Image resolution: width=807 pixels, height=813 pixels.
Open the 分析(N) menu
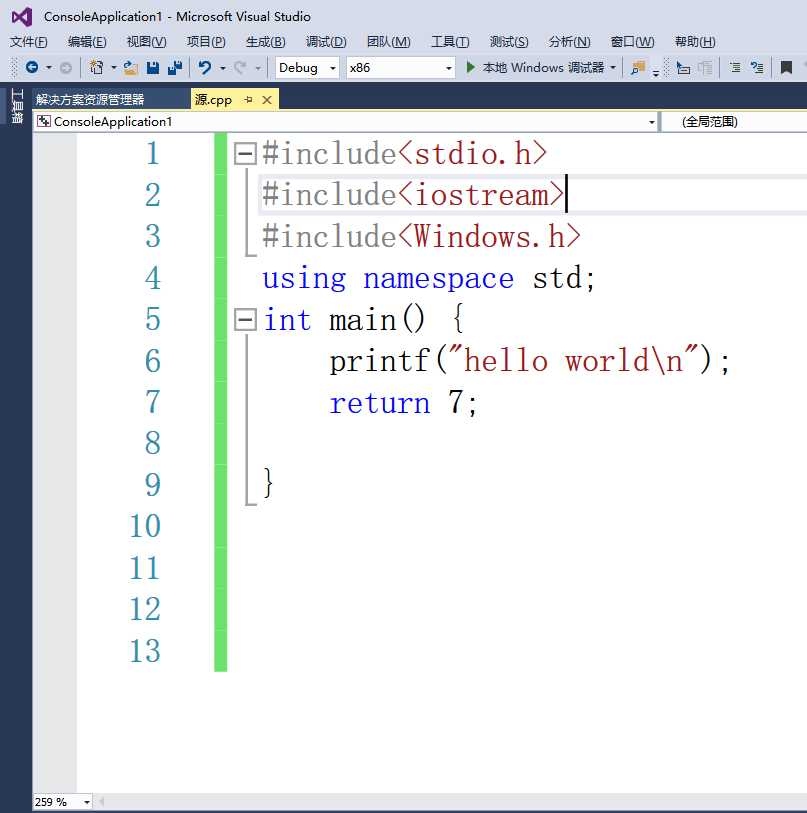[x=569, y=41]
